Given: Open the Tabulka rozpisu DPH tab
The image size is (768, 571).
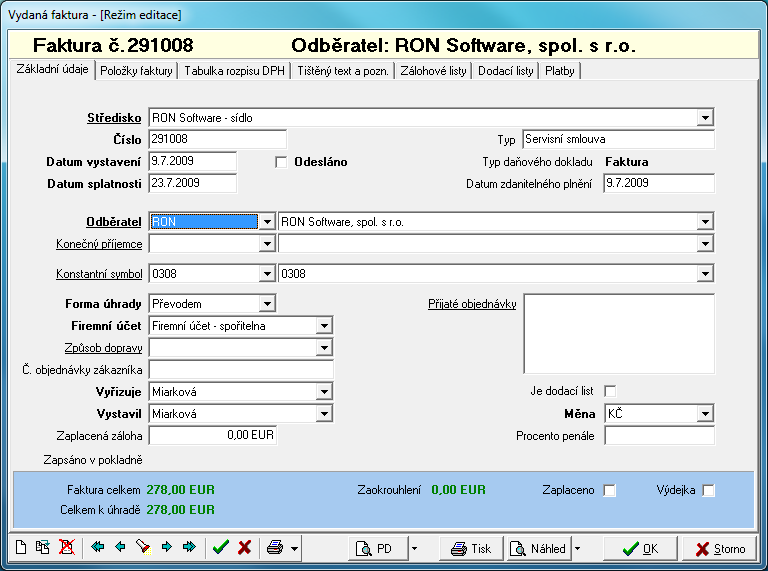Looking at the screenshot, I should [x=234, y=71].
